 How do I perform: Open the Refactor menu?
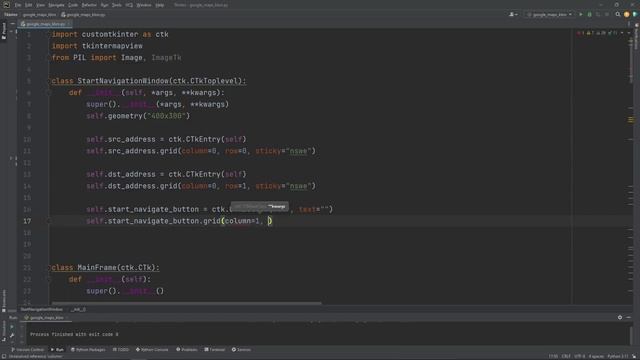tap(89, 5)
